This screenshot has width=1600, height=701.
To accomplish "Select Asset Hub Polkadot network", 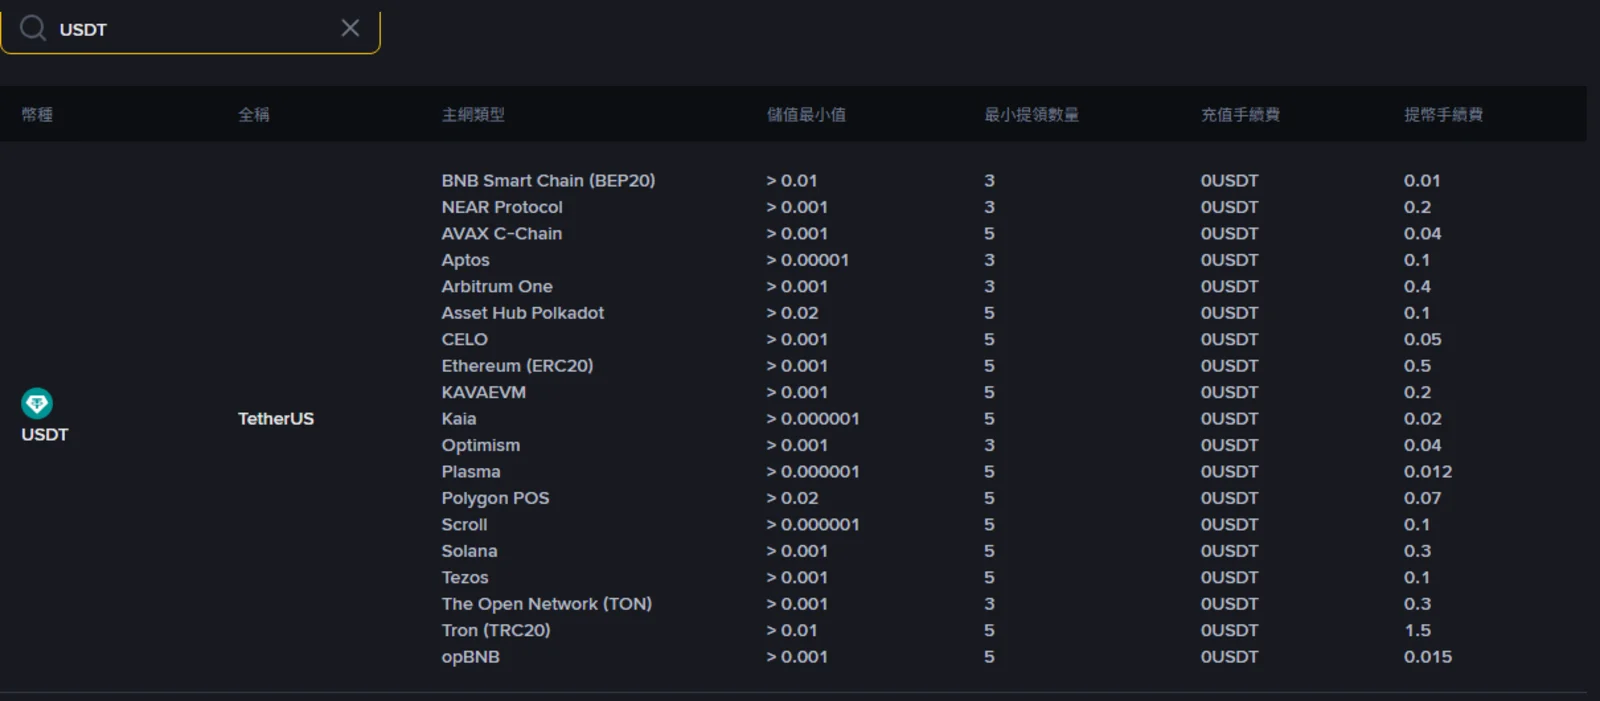I will pos(523,313).
